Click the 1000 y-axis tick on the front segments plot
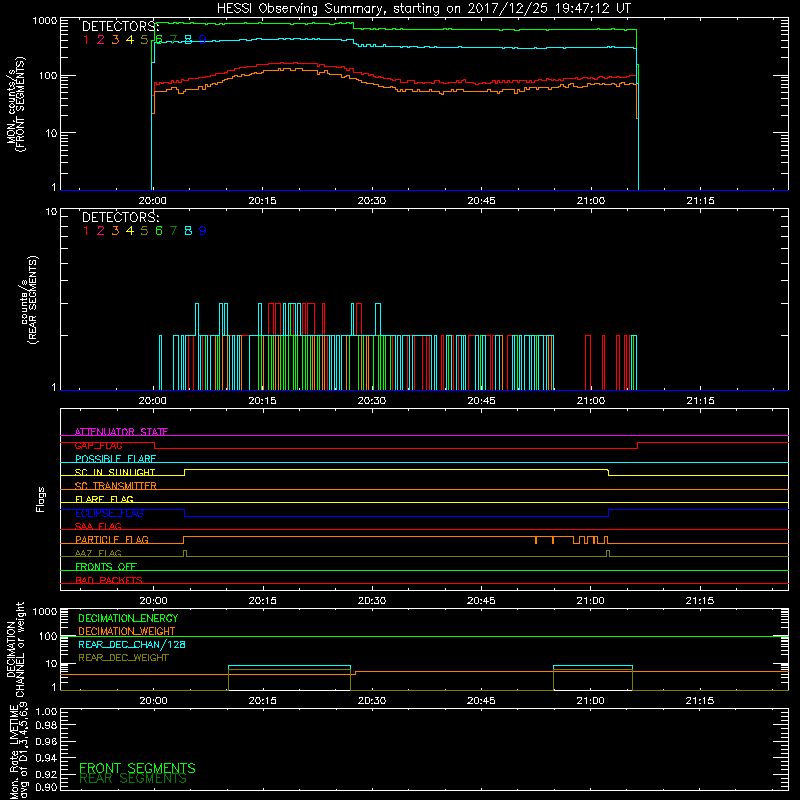This screenshot has width=800, height=800. point(45,20)
